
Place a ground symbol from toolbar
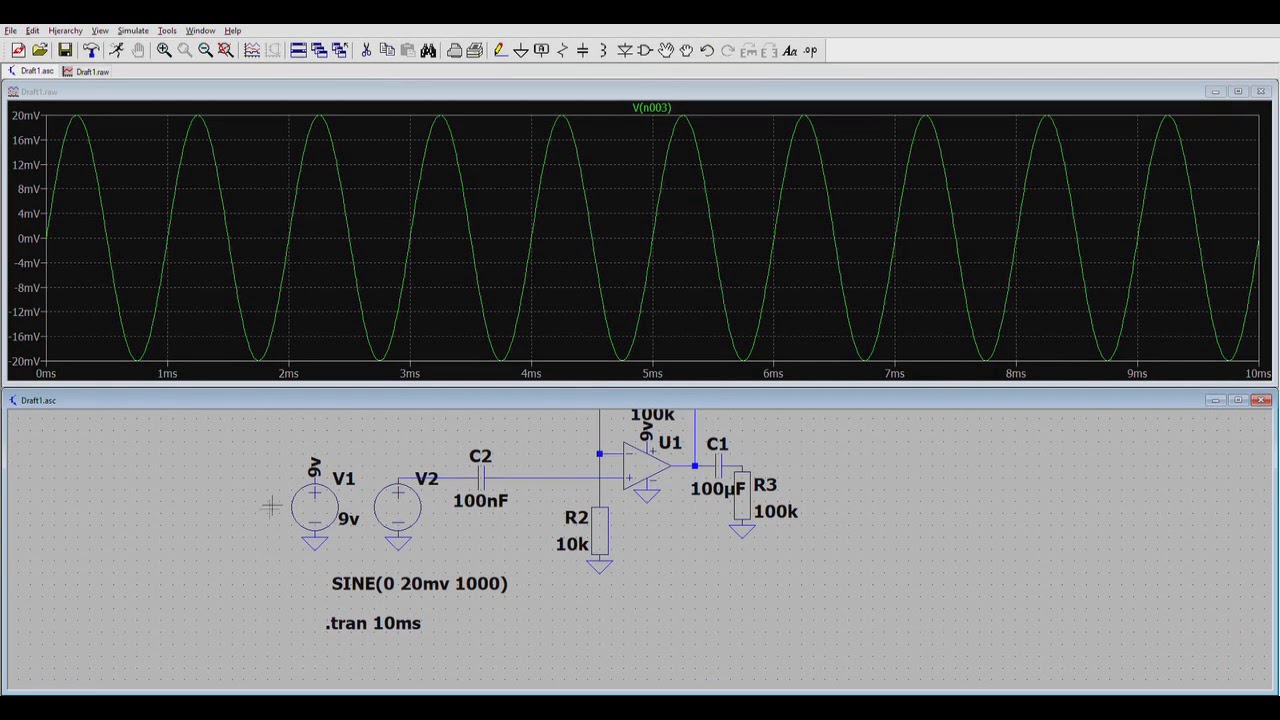[x=521, y=50]
